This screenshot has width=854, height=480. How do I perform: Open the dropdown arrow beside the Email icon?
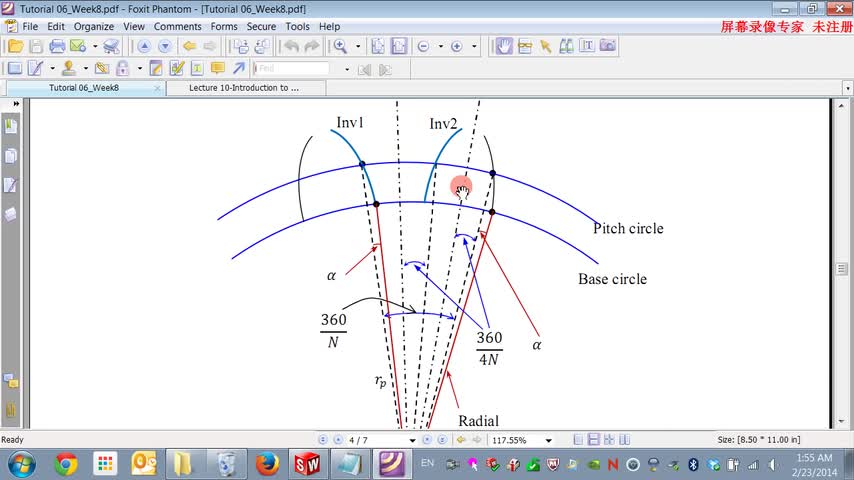coord(95,46)
